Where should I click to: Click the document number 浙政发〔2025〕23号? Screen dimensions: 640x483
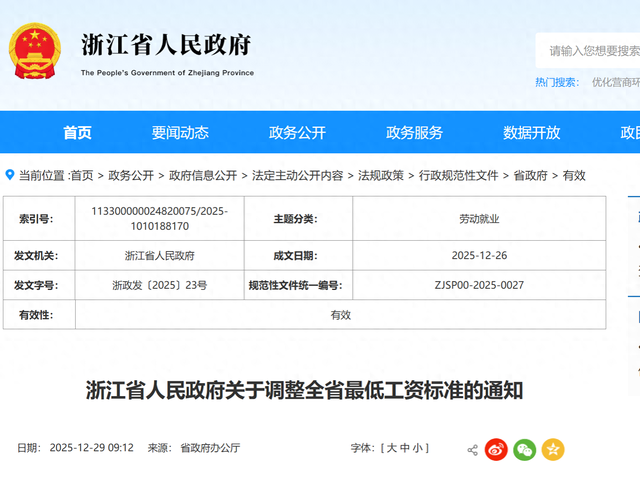tap(160, 285)
